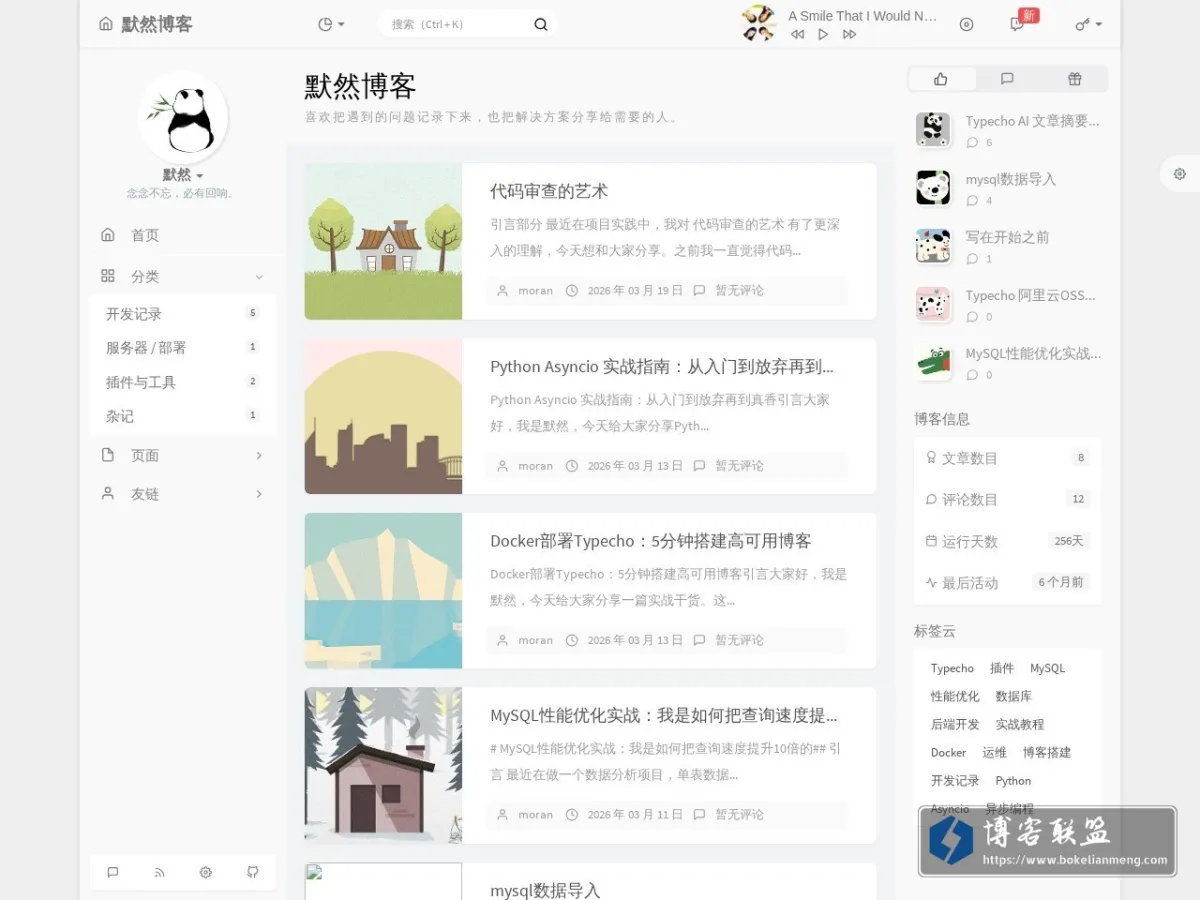Screen dimensions: 1200x900
Task: Select the 数据库 tag
Action: (x=1013, y=696)
